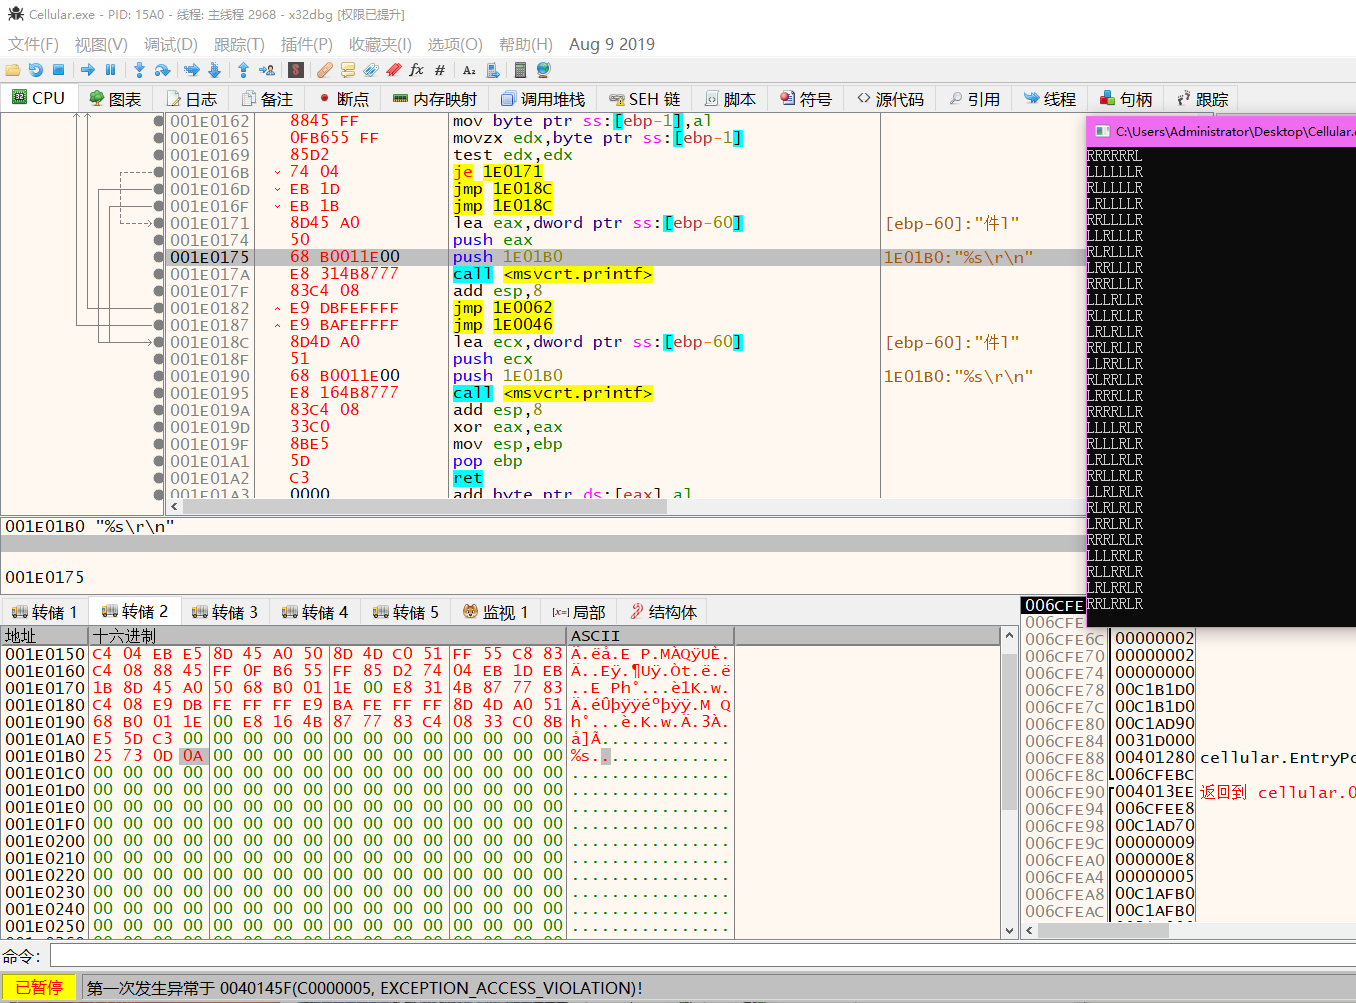Open a file with the folder icon
The image size is (1356, 1003).
point(13,70)
